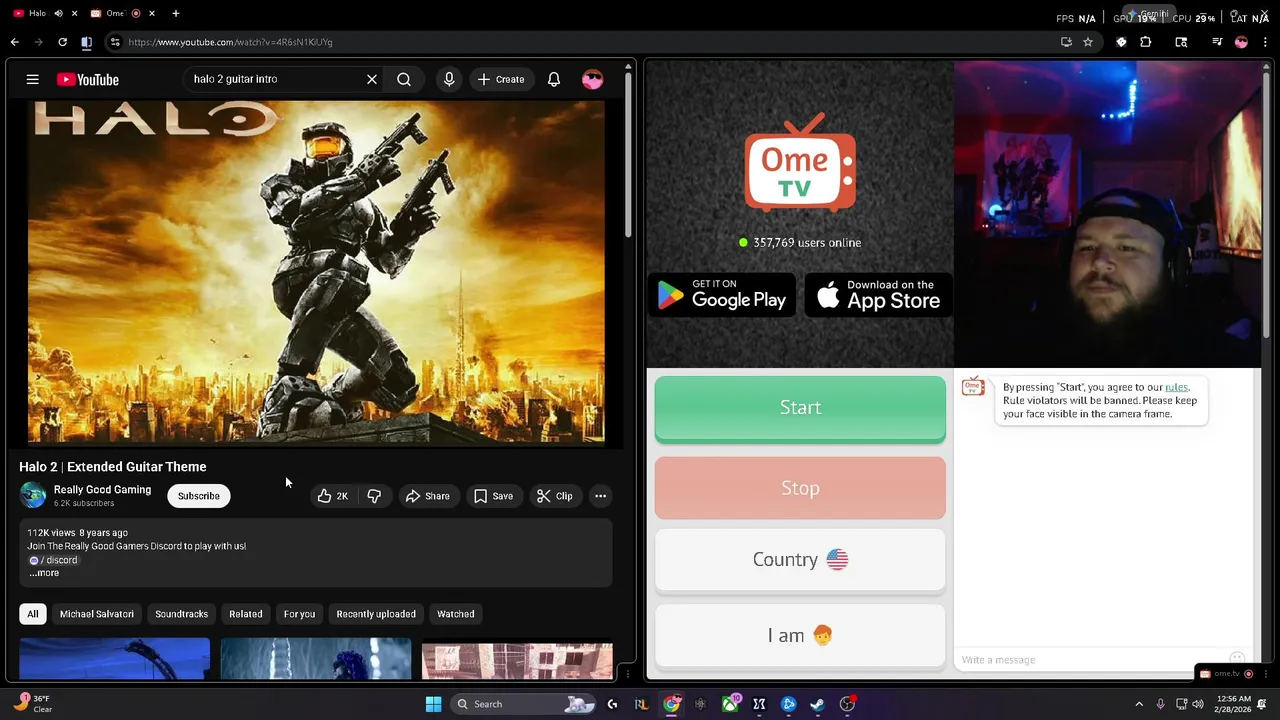Open more actions ellipsis under the video
The image size is (1280, 720).
click(600, 496)
